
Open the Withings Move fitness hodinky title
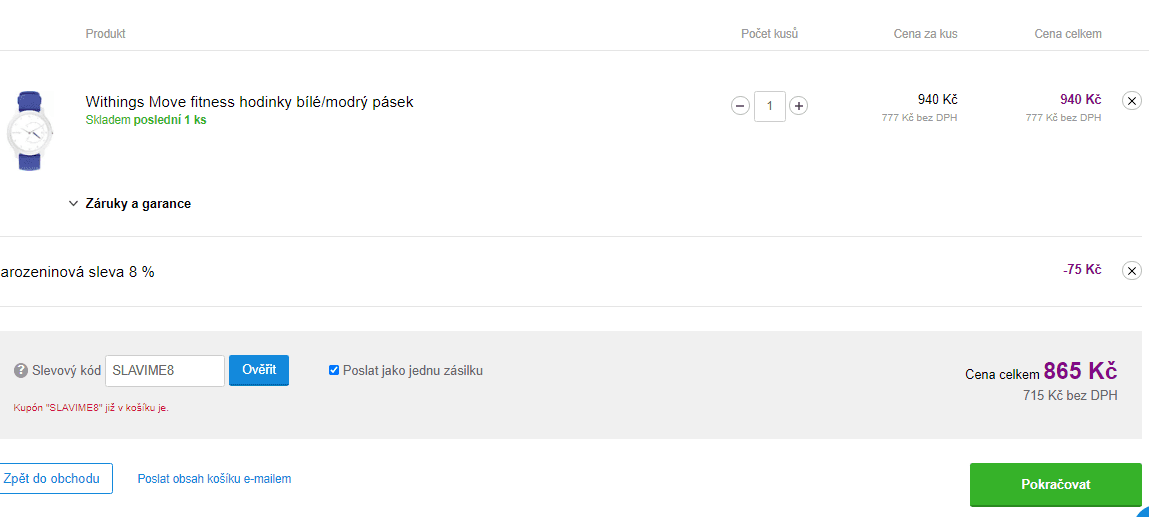tap(250, 102)
